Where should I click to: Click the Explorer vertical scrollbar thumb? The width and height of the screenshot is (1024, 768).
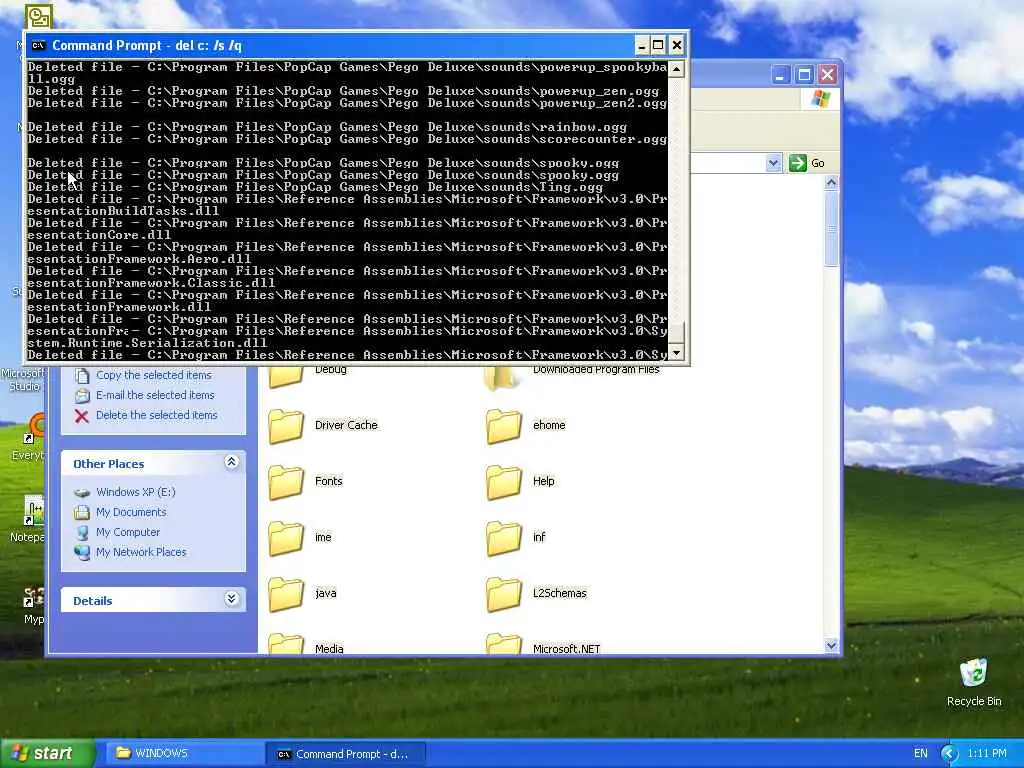tap(831, 229)
